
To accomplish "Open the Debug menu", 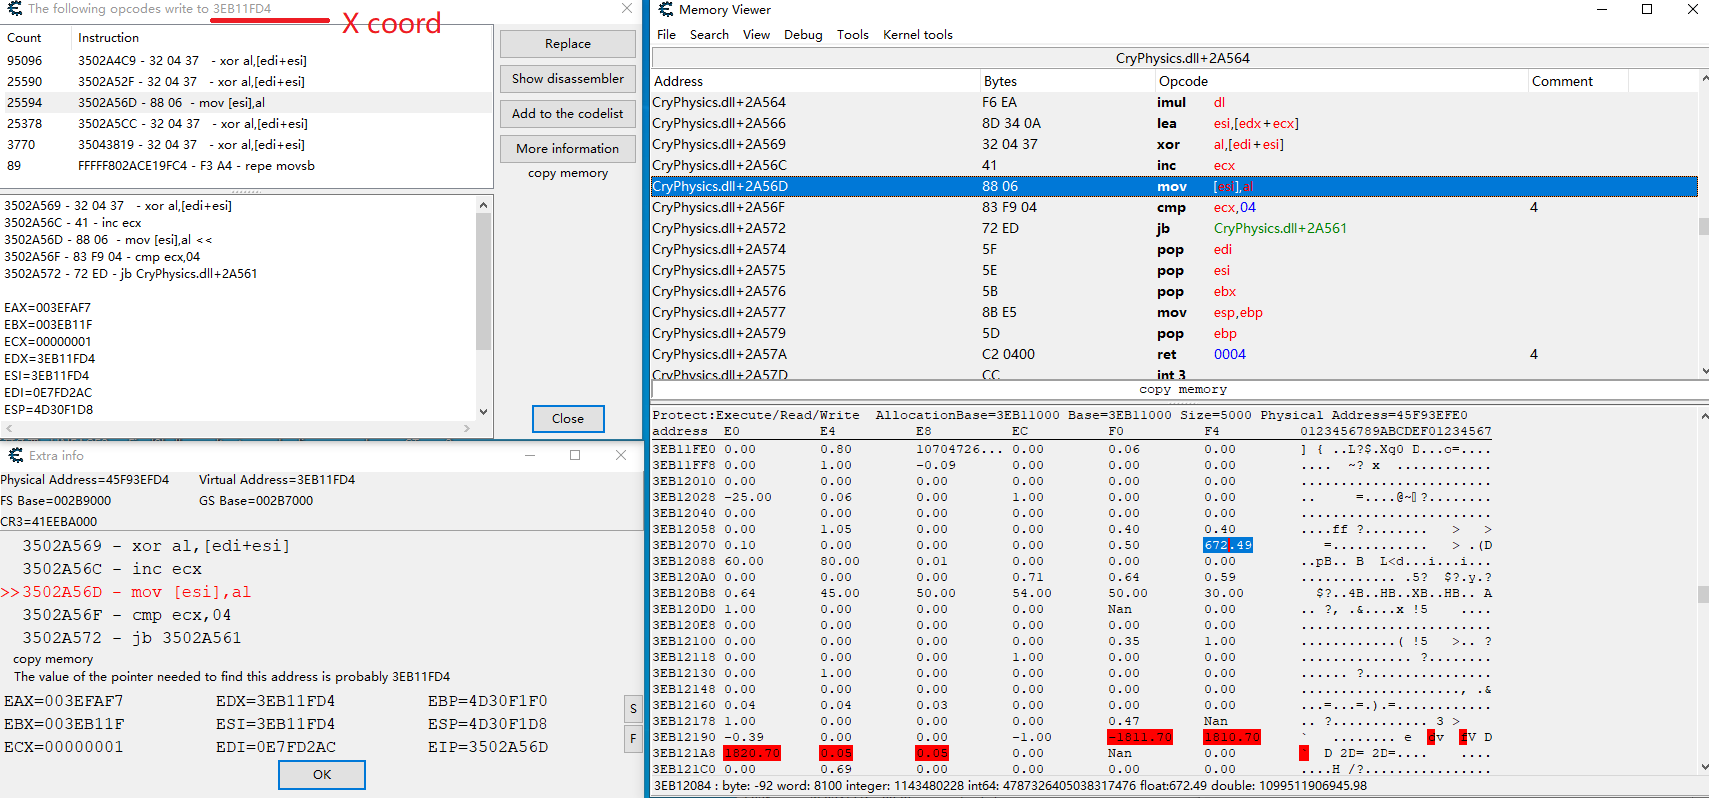I will point(802,35).
